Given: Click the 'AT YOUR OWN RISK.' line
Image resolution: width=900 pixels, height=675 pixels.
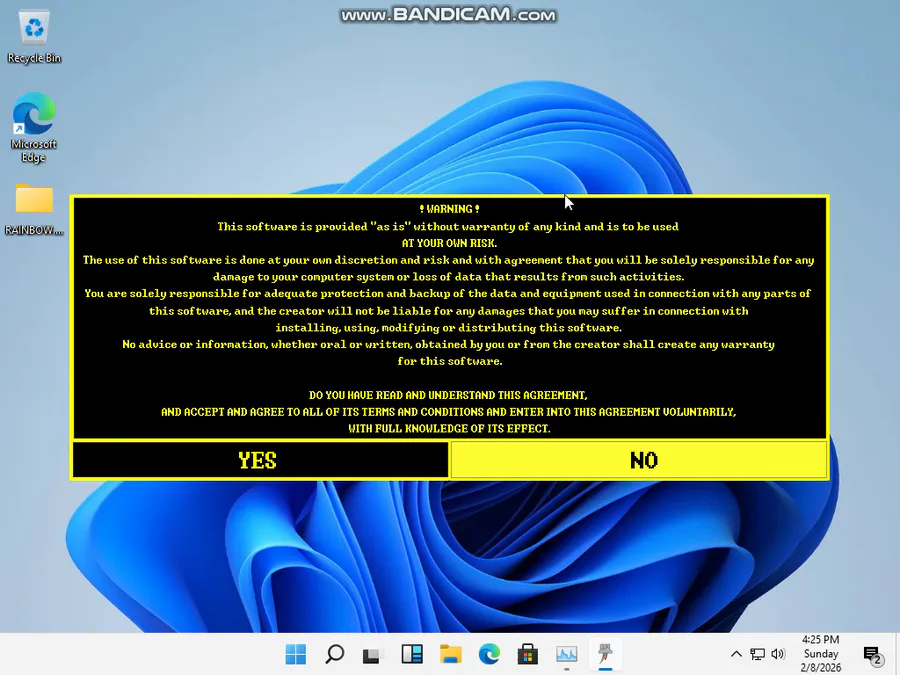Looking at the screenshot, I should (x=449, y=243).
